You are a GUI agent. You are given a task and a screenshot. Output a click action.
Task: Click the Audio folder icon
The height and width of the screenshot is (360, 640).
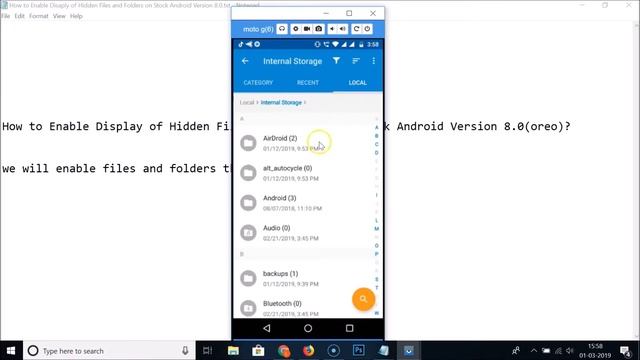248,233
